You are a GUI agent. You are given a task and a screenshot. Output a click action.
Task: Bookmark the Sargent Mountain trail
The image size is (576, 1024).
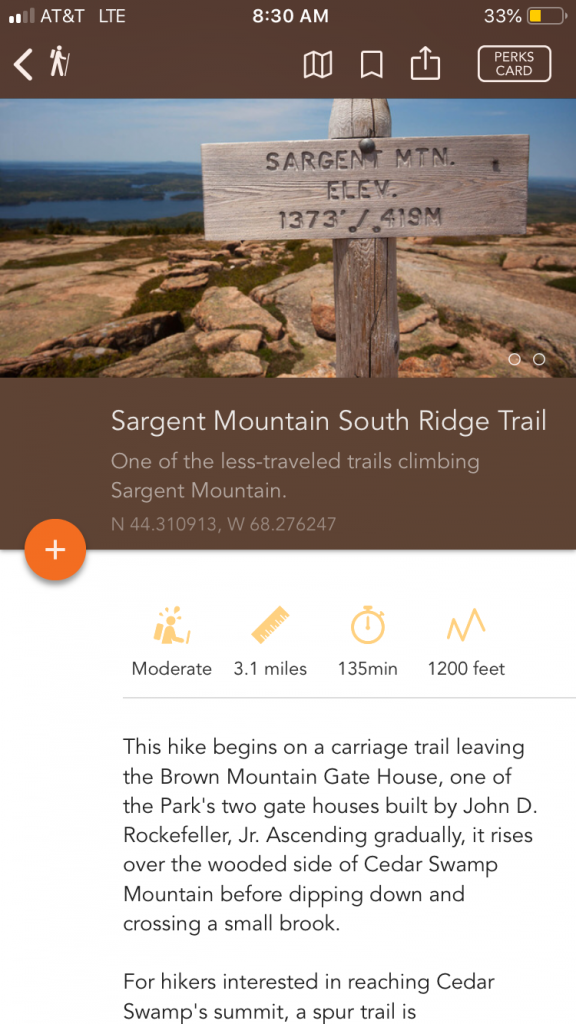[372, 65]
